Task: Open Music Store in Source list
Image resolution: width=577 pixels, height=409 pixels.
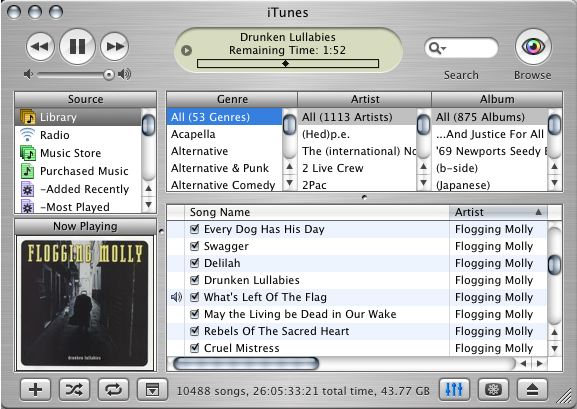Action: click(78, 153)
